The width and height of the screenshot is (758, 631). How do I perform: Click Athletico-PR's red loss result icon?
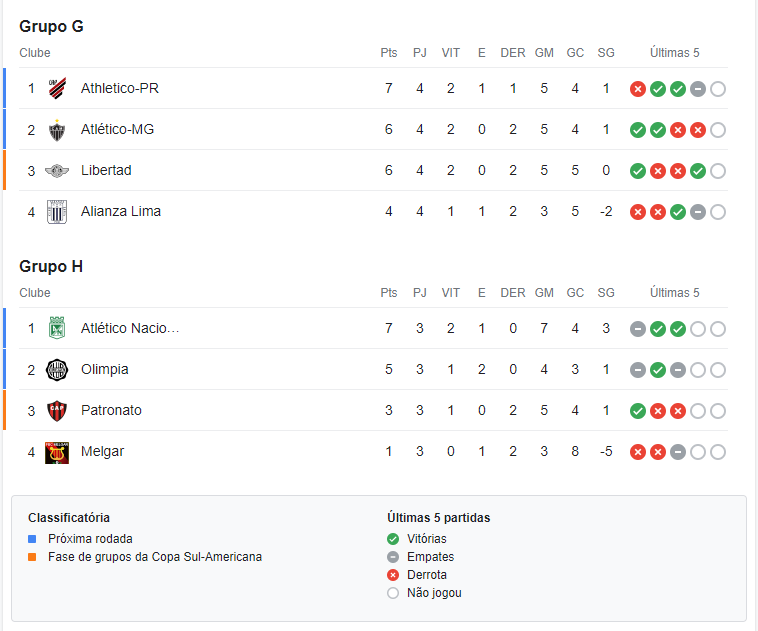[x=638, y=89]
